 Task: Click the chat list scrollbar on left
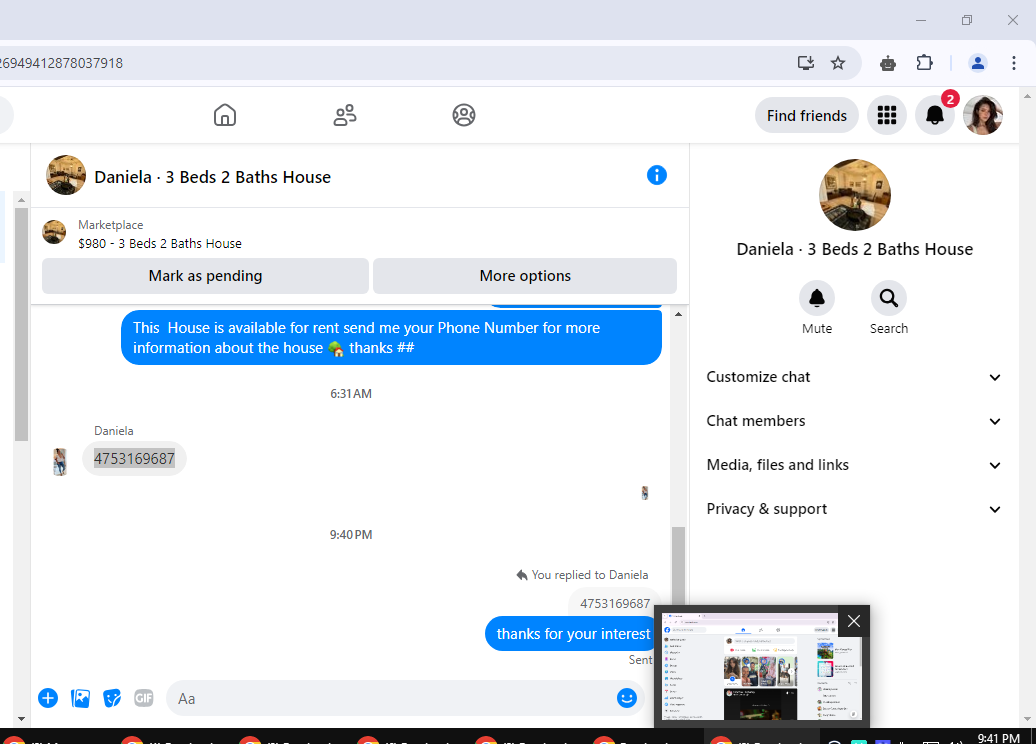pos(21,324)
